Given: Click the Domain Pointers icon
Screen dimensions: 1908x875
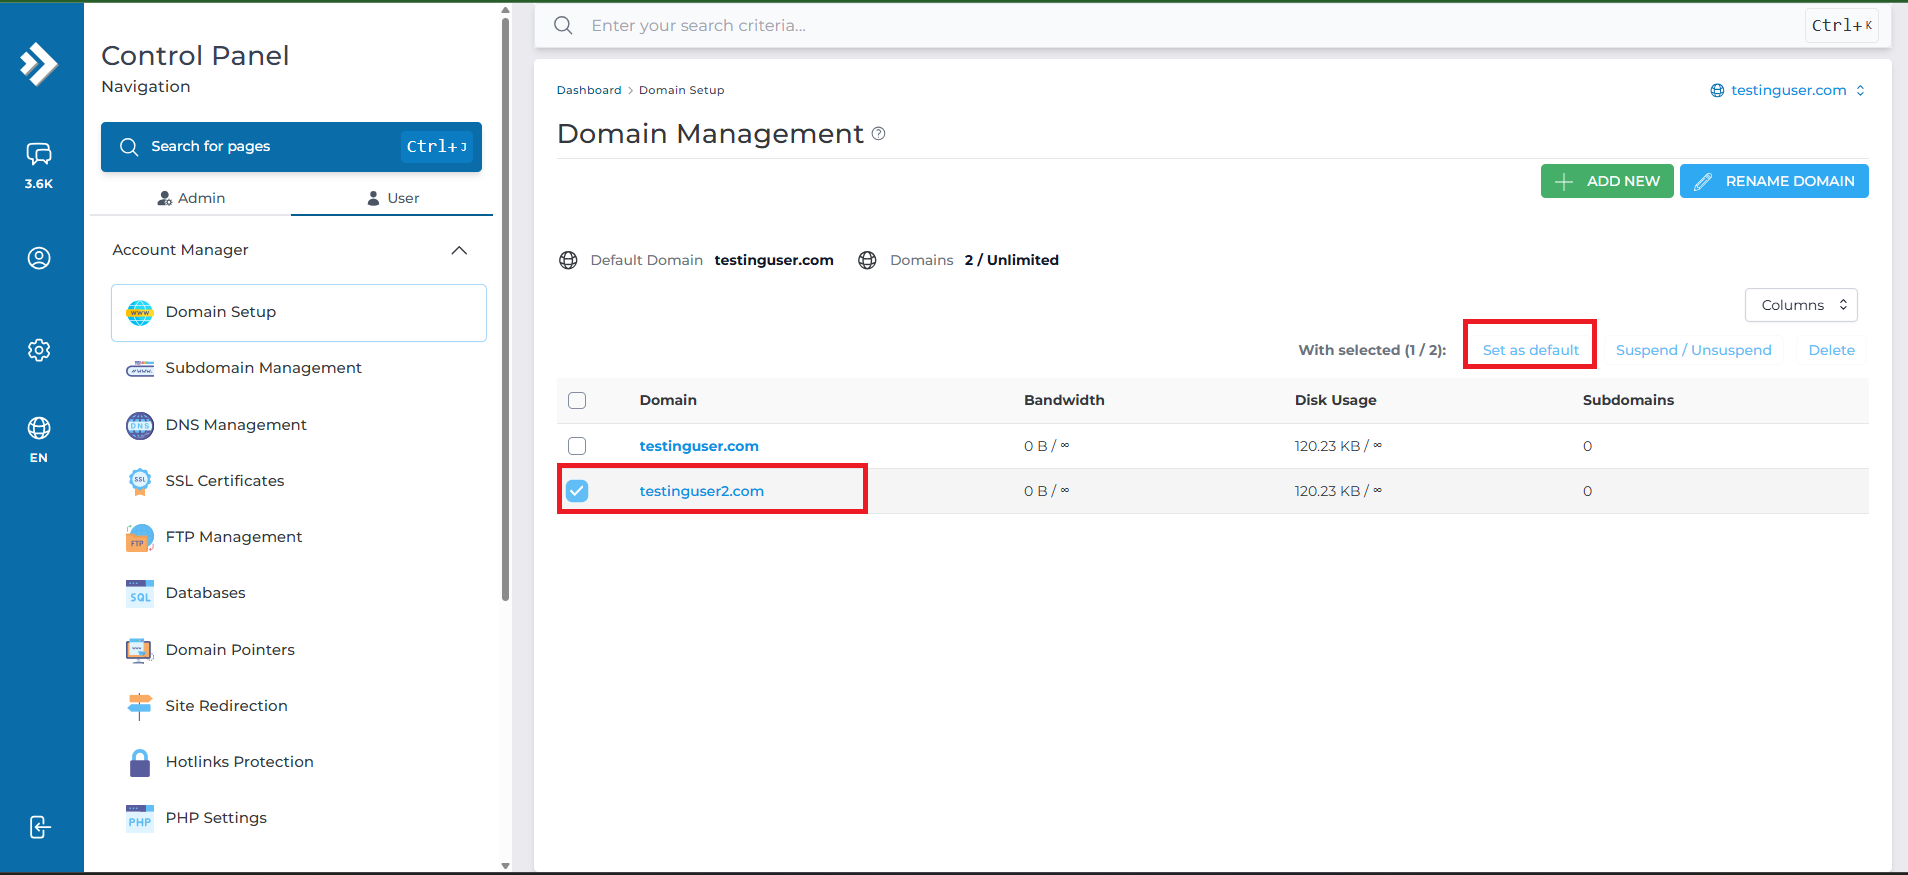Looking at the screenshot, I should click(140, 651).
